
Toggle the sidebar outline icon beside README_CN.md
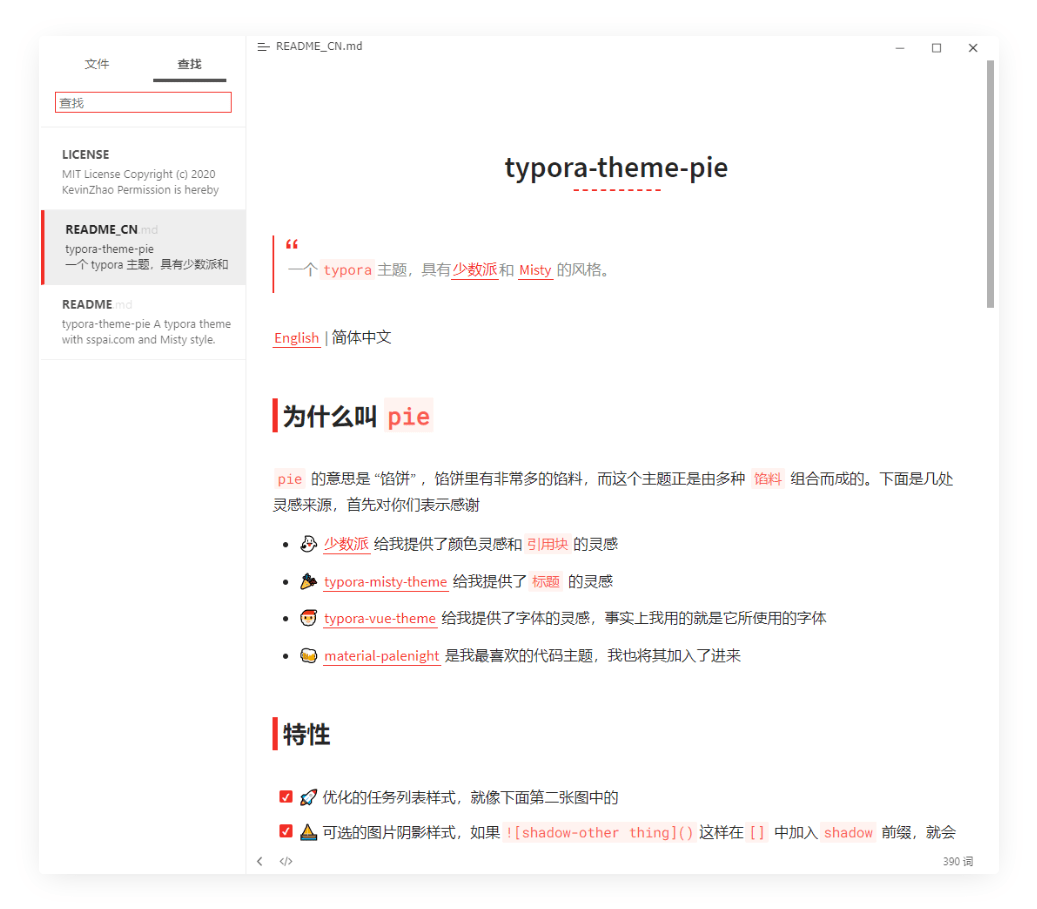(263, 47)
